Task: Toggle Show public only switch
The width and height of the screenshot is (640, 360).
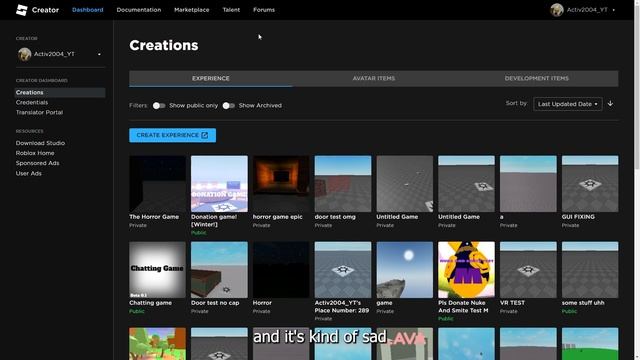Action: [x=159, y=106]
